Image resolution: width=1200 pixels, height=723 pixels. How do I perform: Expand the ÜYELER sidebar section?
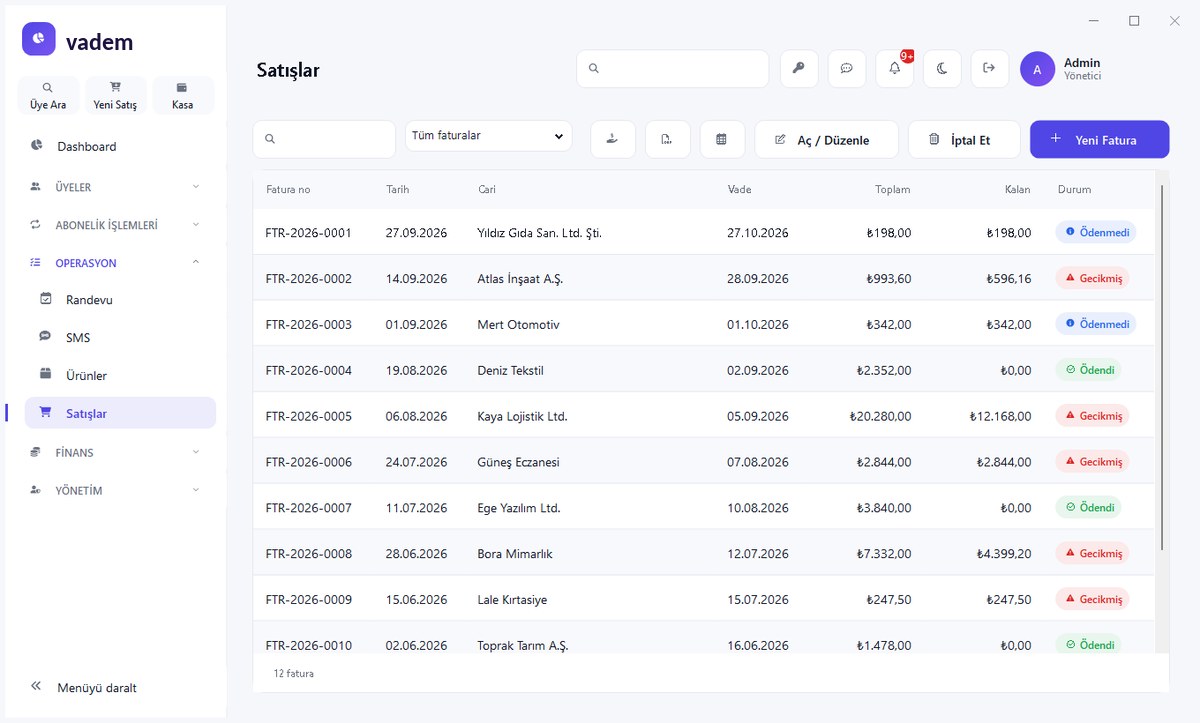tap(116, 187)
